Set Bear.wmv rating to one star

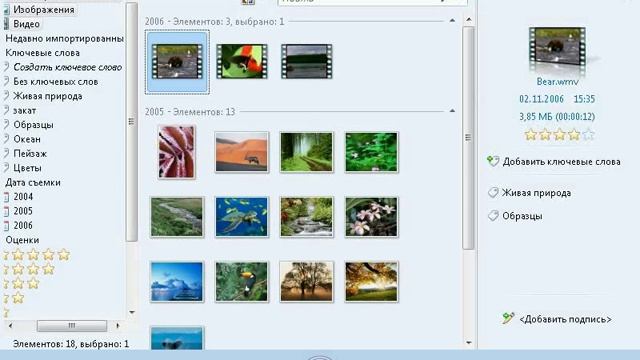pyautogui.click(x=530, y=134)
